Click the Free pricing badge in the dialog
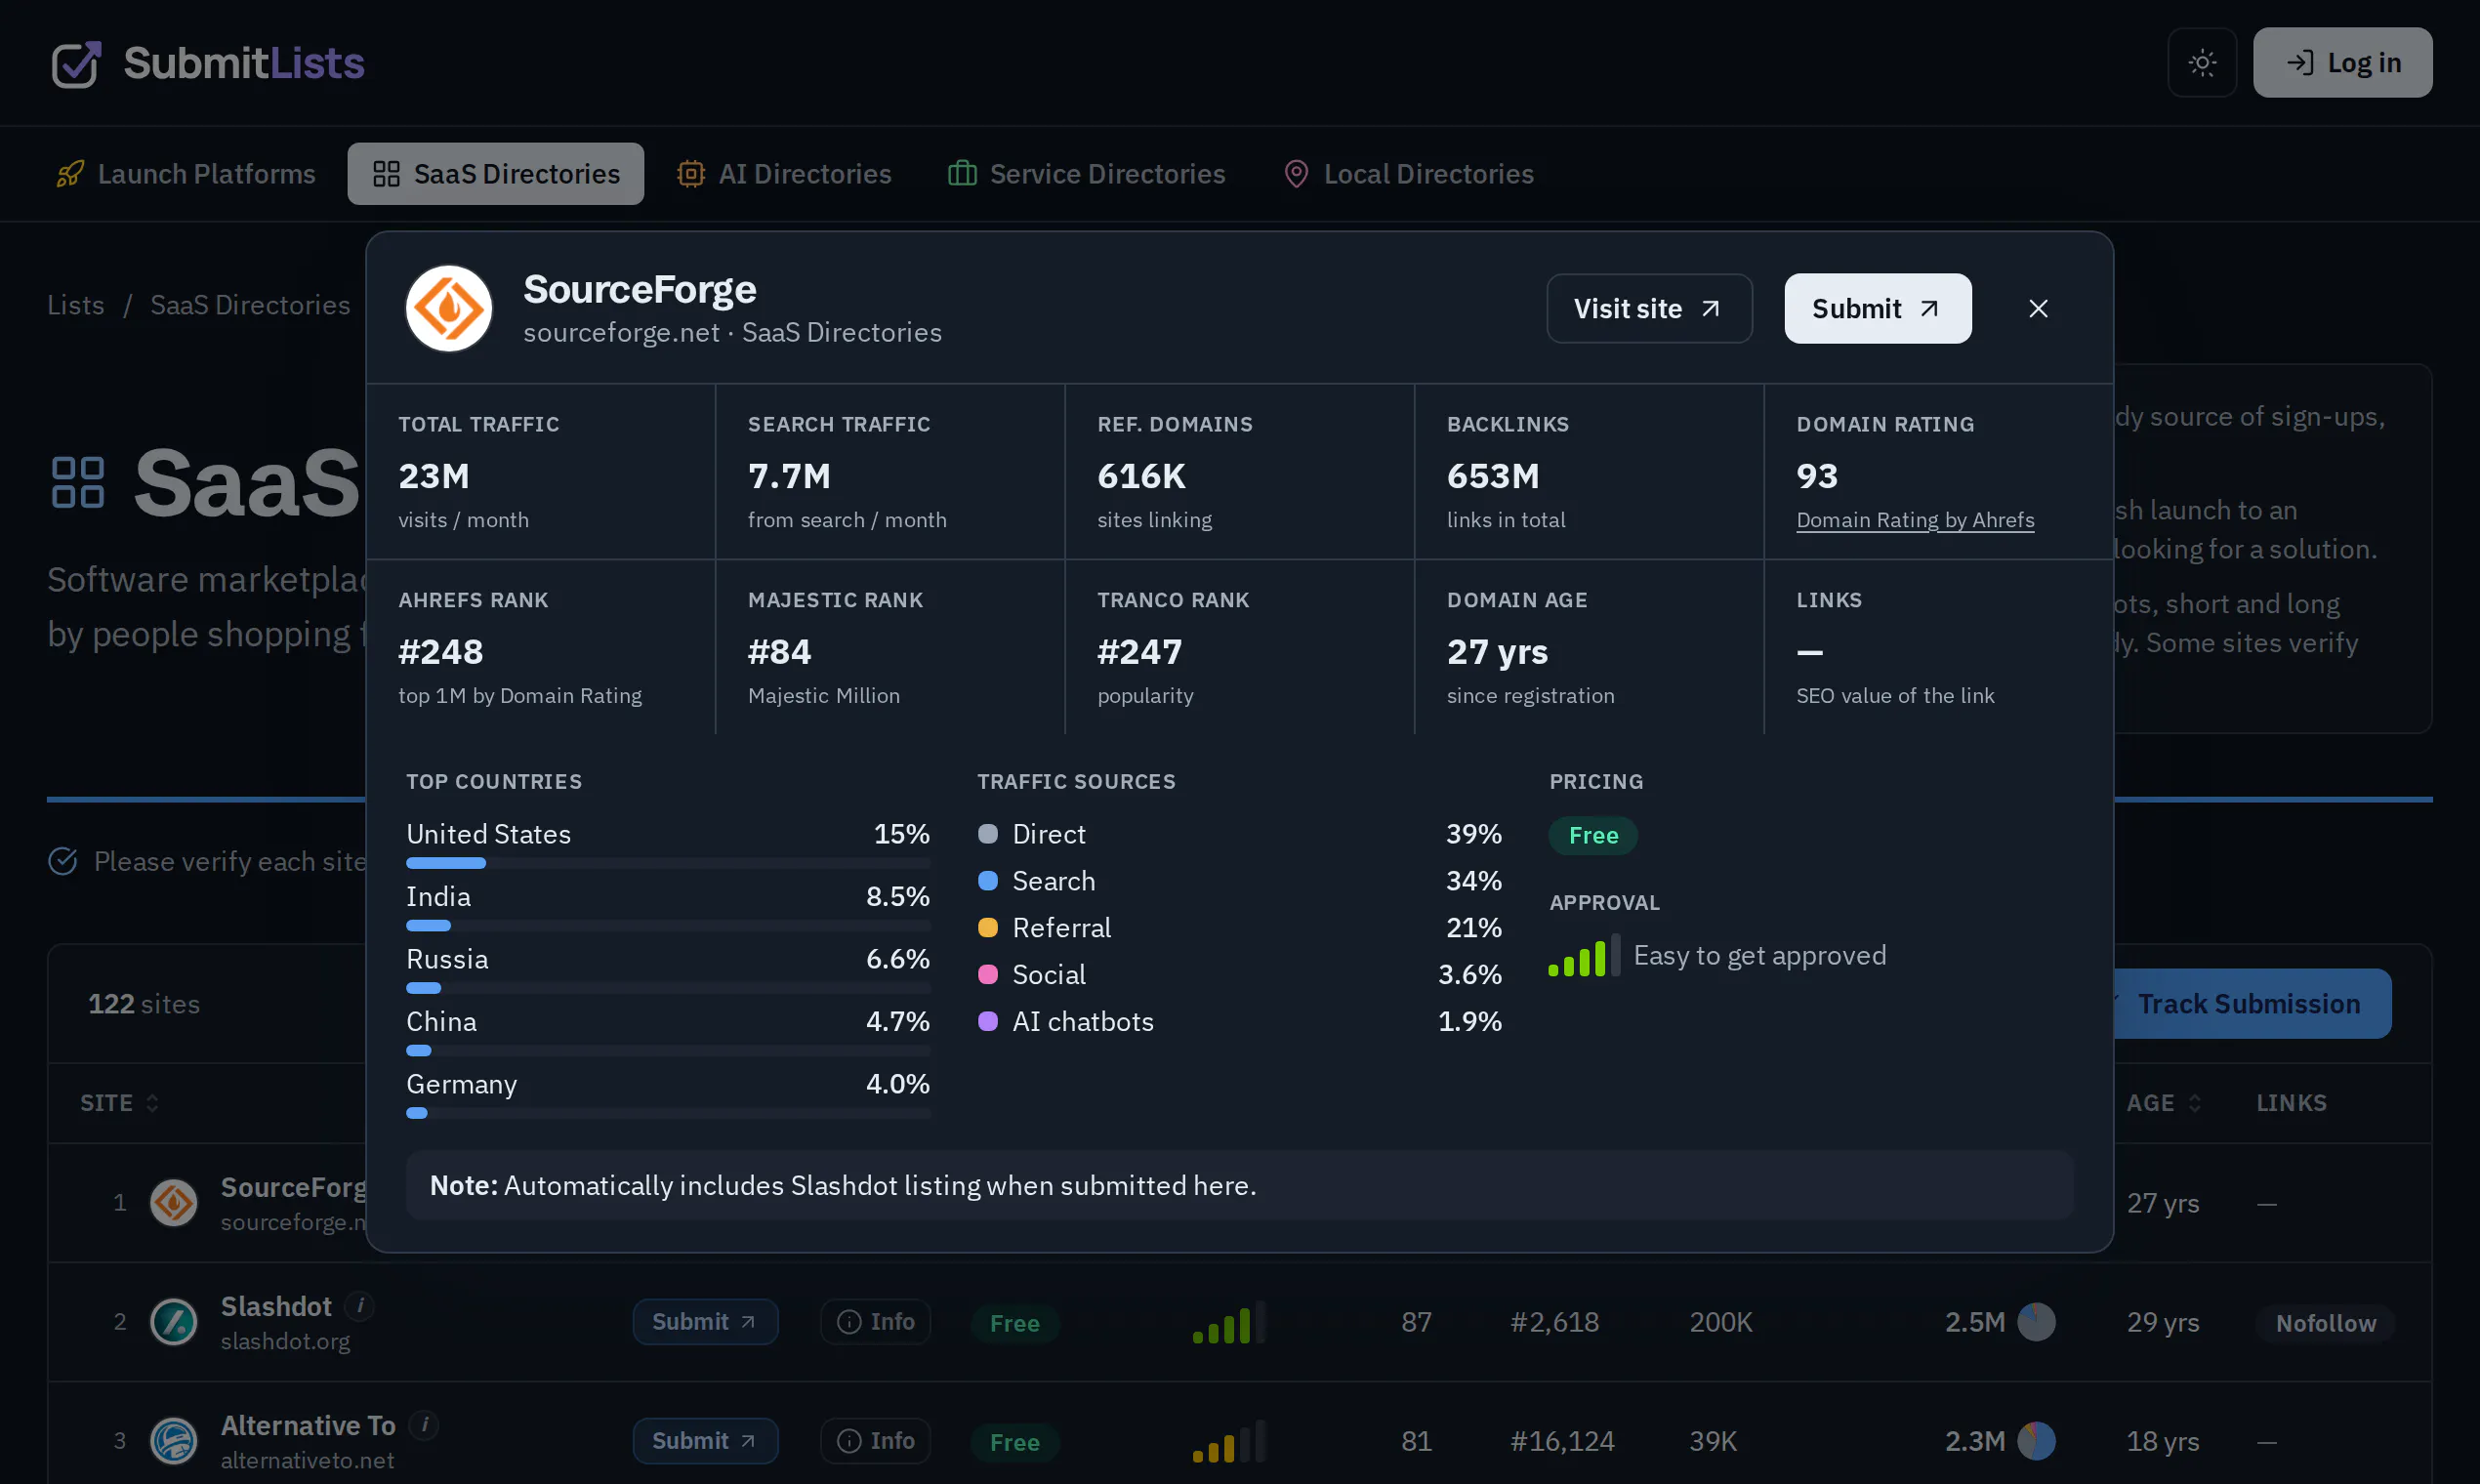 point(1593,835)
